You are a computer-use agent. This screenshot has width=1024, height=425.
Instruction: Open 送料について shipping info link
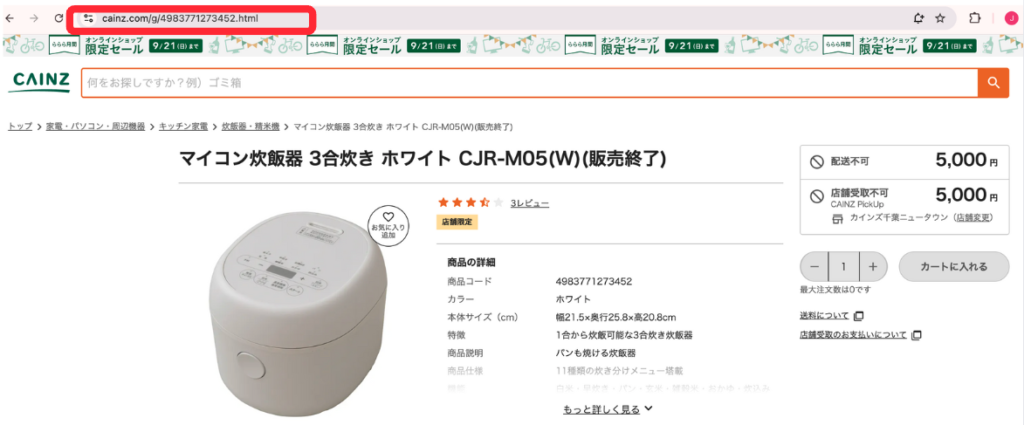click(825, 316)
